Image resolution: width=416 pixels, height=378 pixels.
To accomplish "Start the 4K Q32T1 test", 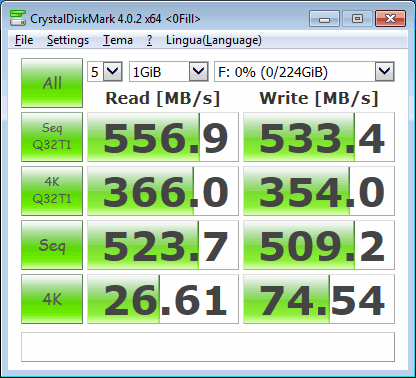I will click(x=52, y=191).
